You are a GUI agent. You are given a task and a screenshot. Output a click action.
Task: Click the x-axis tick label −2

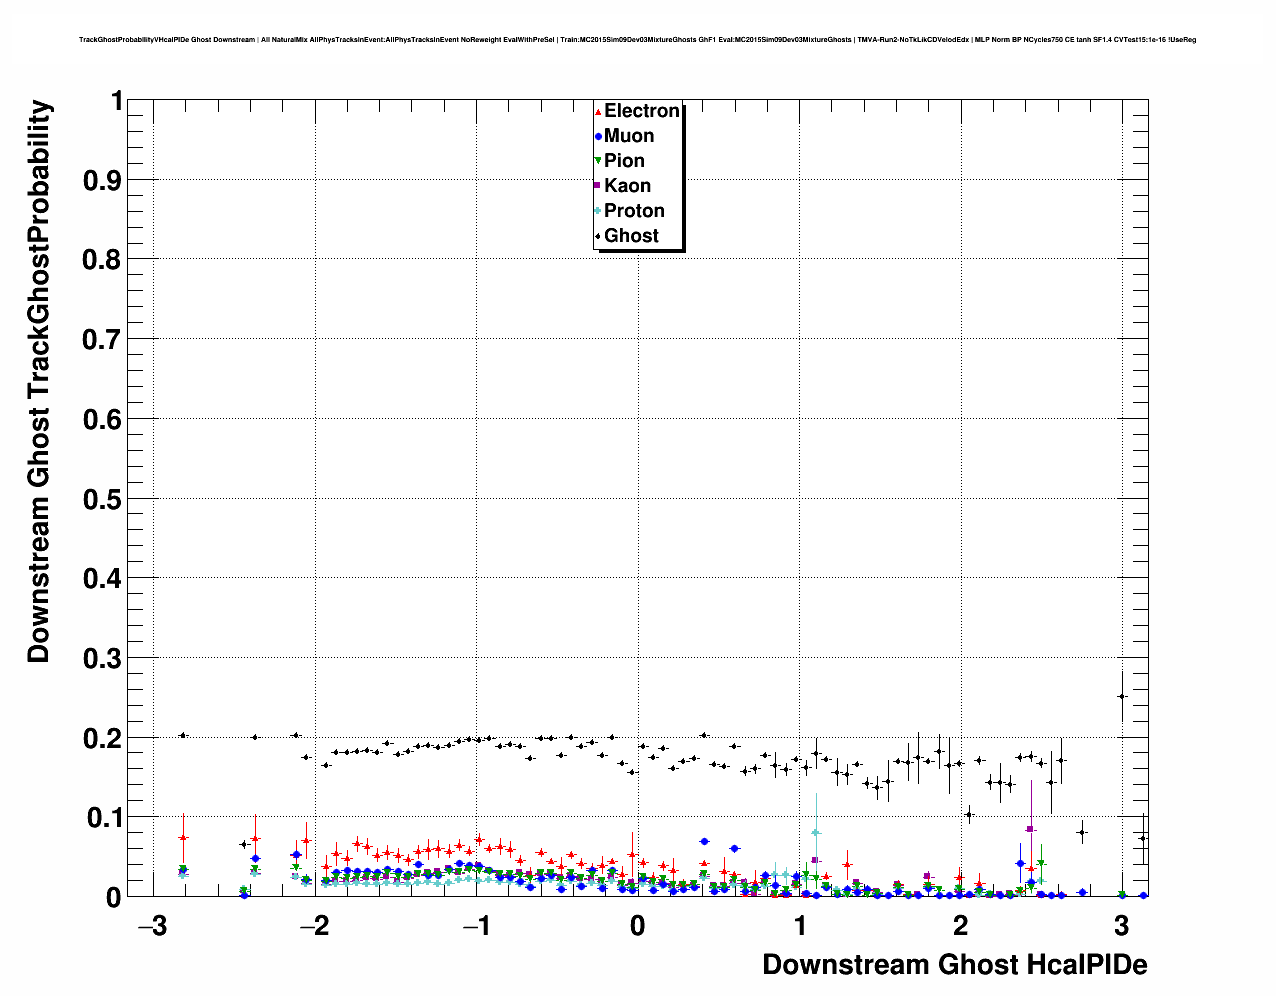313,926
